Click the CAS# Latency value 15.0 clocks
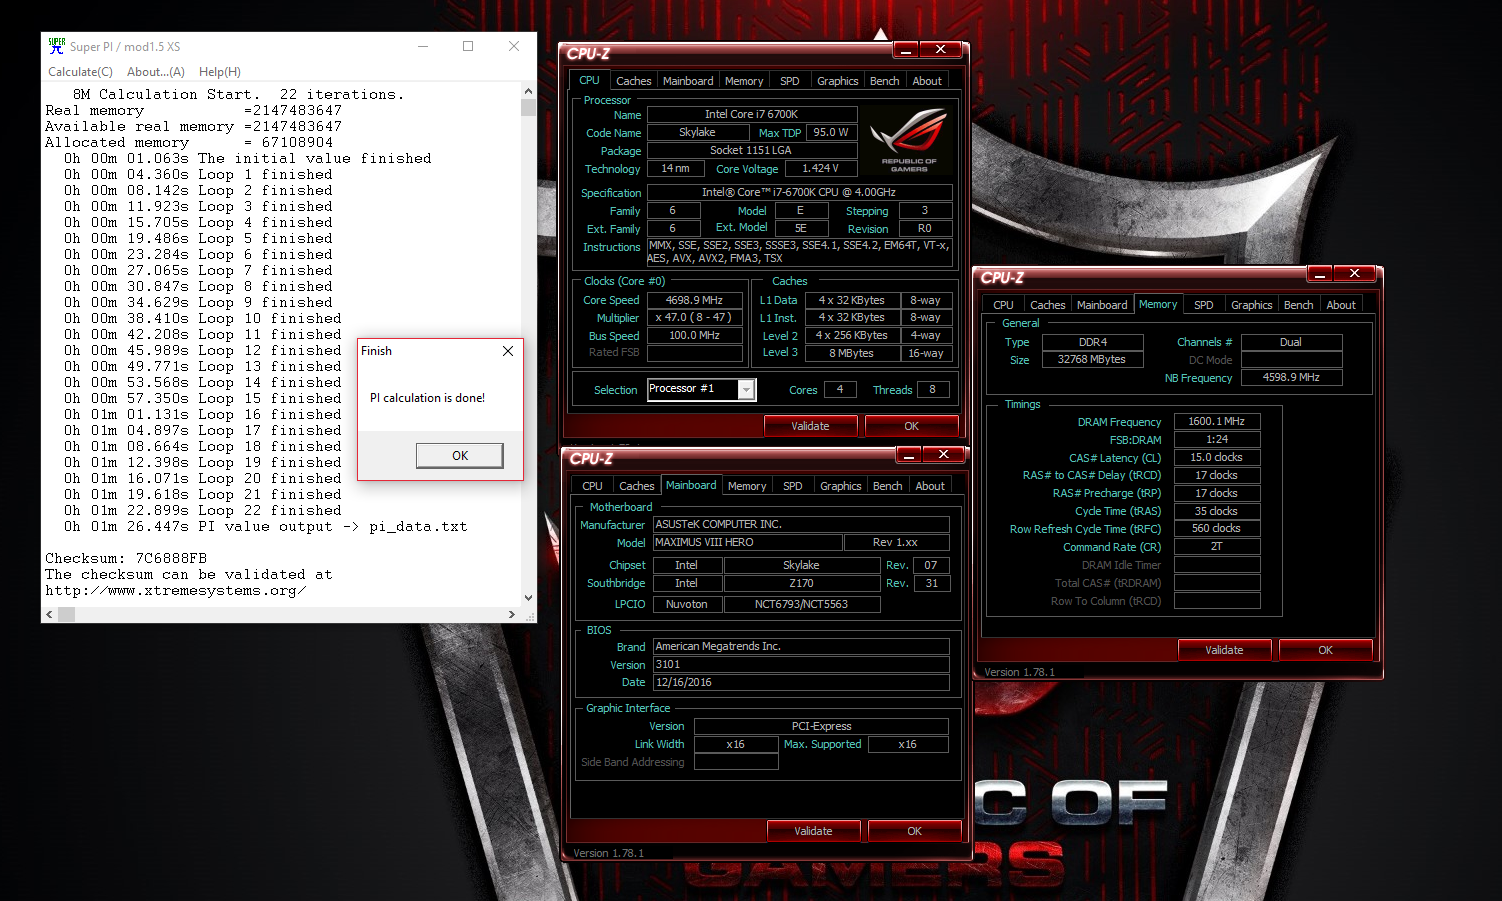 click(x=1217, y=458)
